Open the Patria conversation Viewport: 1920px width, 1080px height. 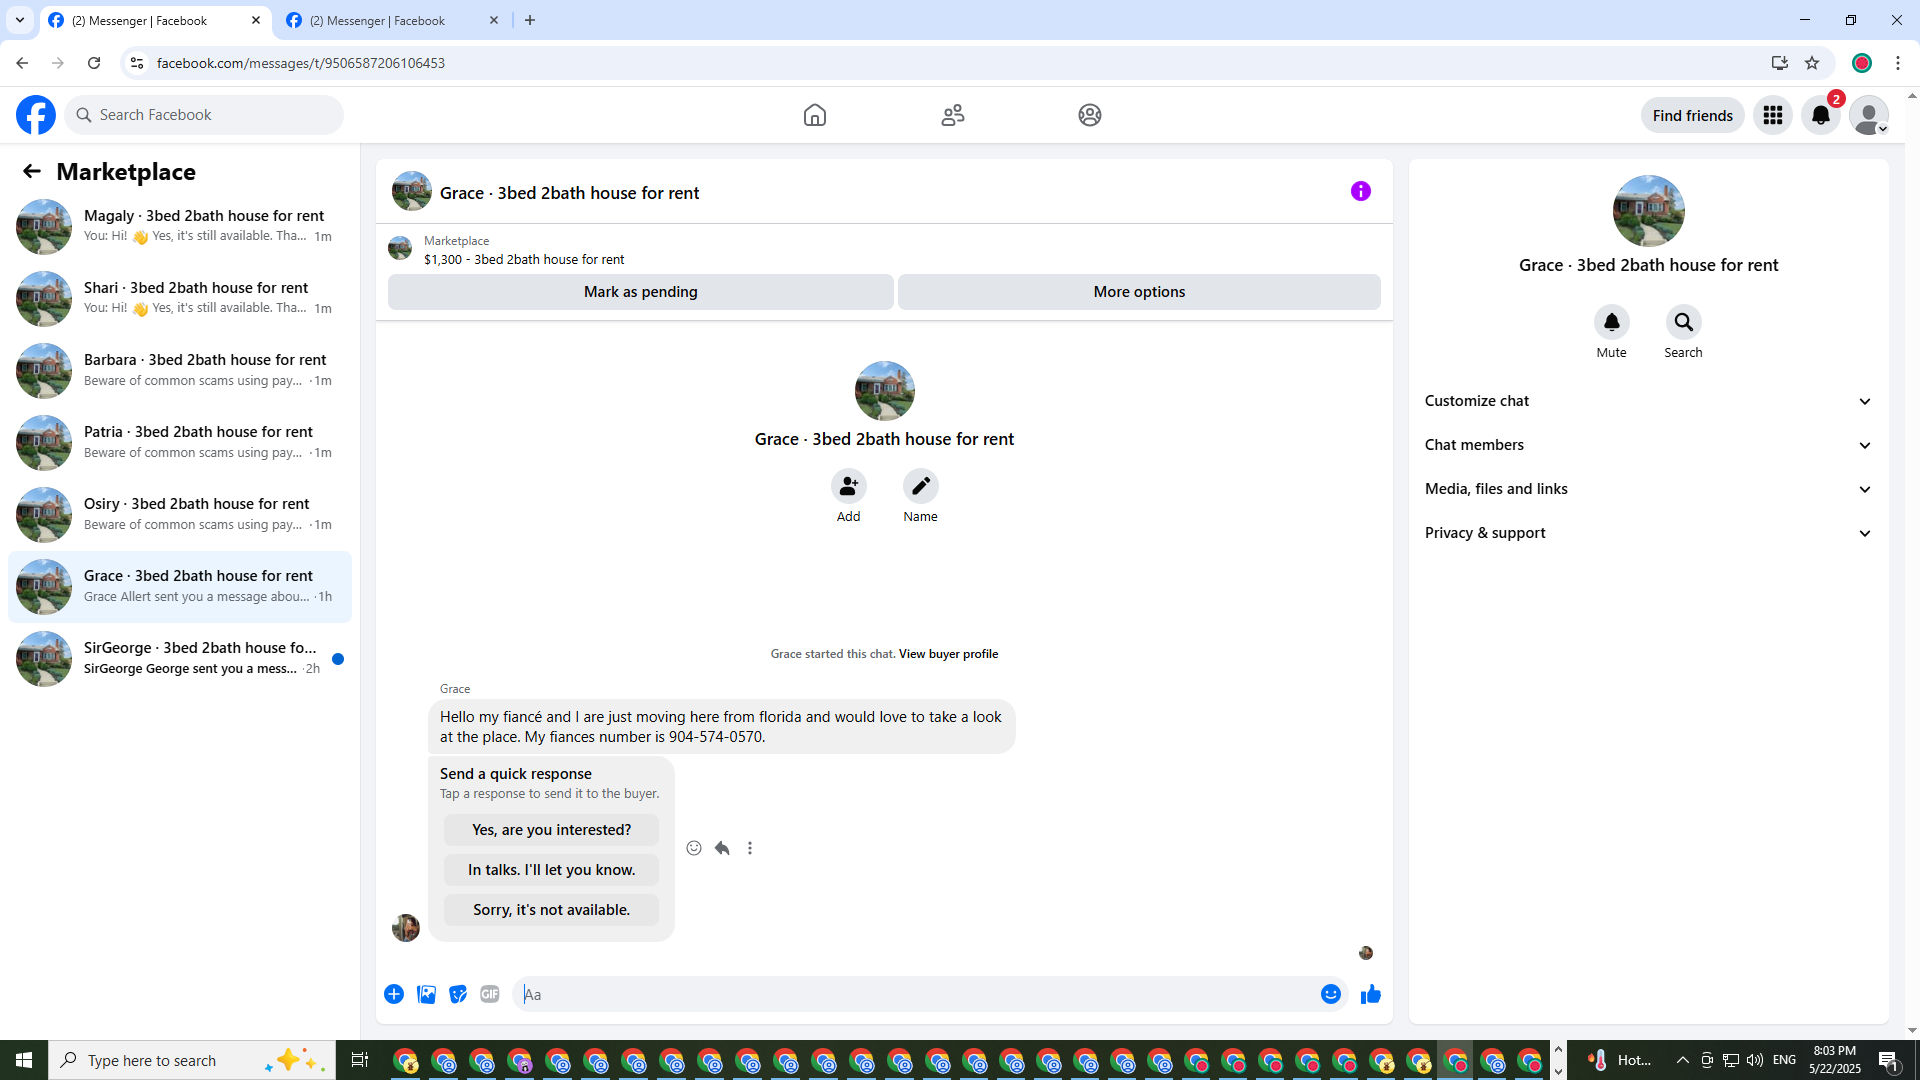[x=180, y=443]
